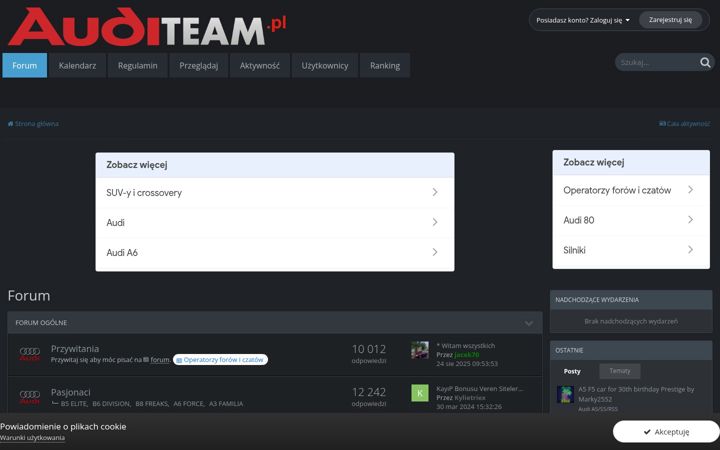Click the Operatorzy forów i czatów inline tag

pos(220,360)
